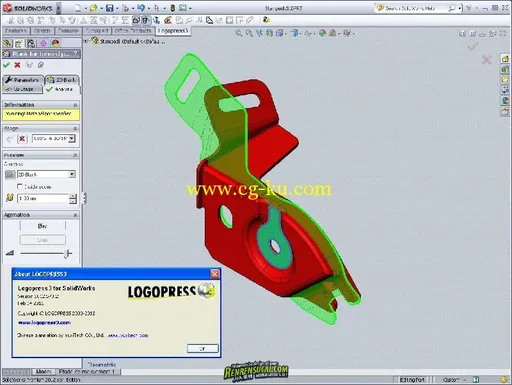Collapse the Animation section
The width and height of the screenshot is (512, 385).
(x=75, y=215)
